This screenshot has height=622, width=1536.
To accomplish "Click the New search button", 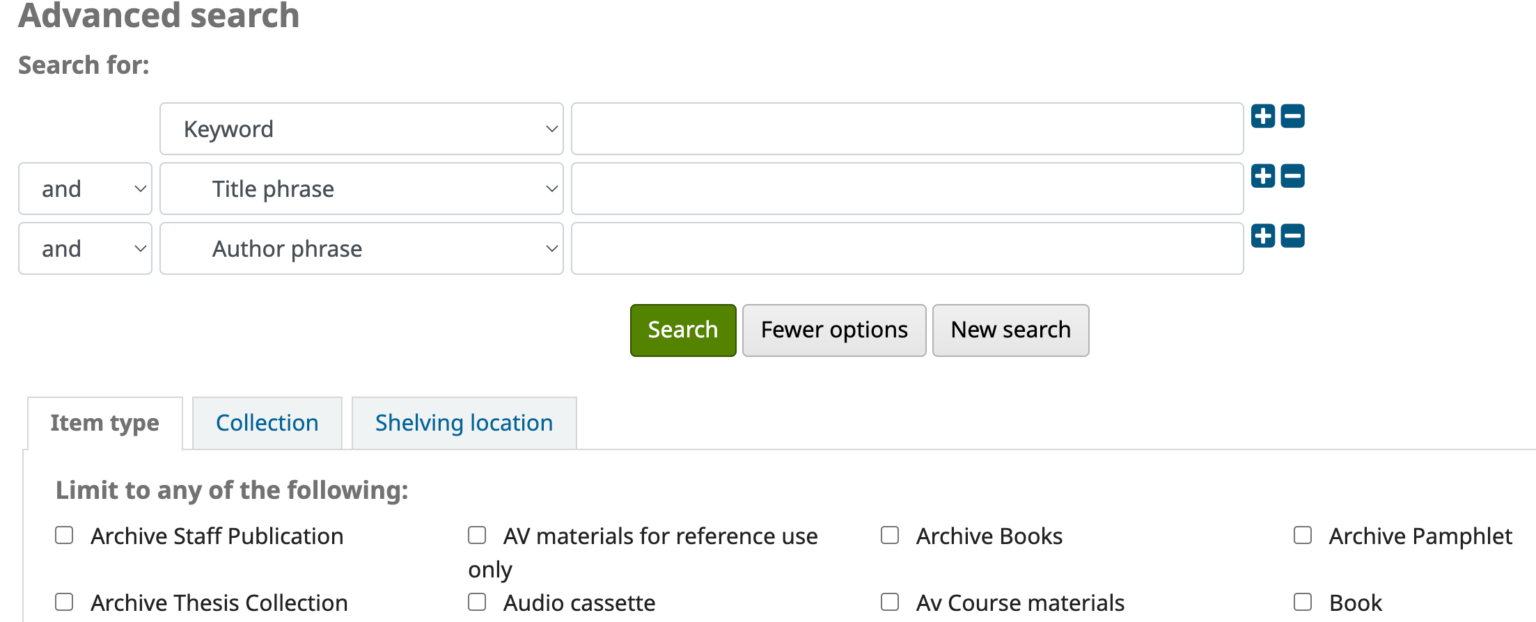I will 1011,330.
